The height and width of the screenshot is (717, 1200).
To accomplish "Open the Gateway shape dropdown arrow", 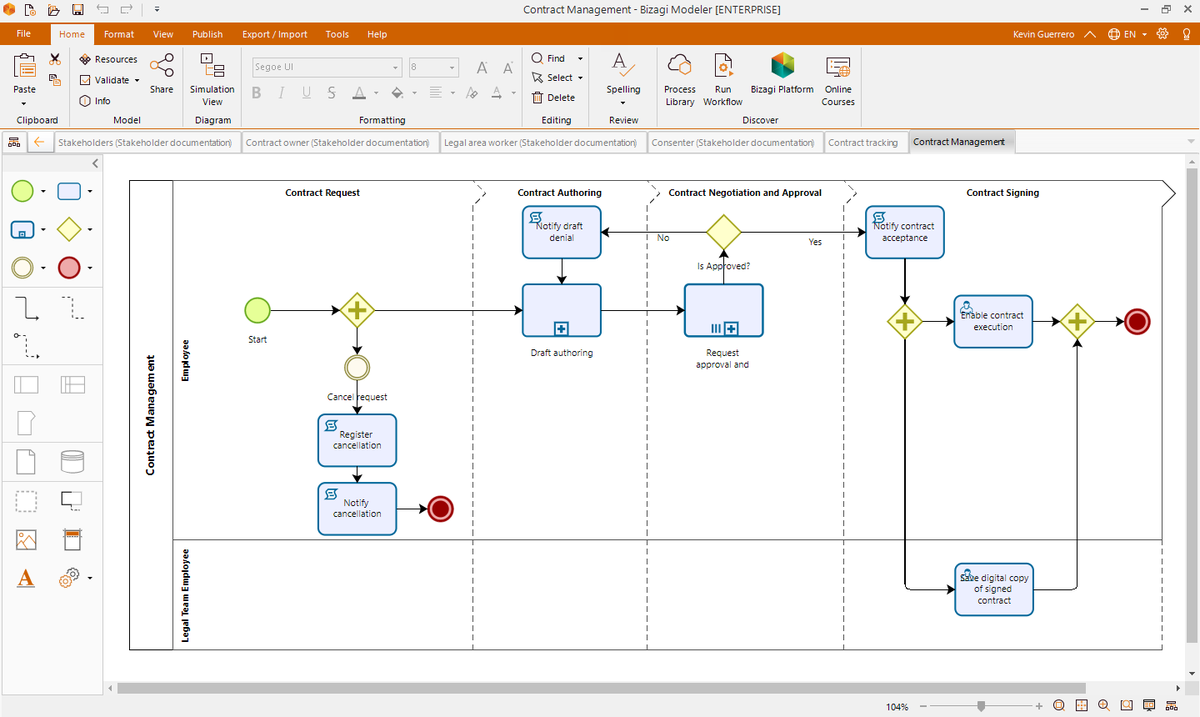I will 90,229.
